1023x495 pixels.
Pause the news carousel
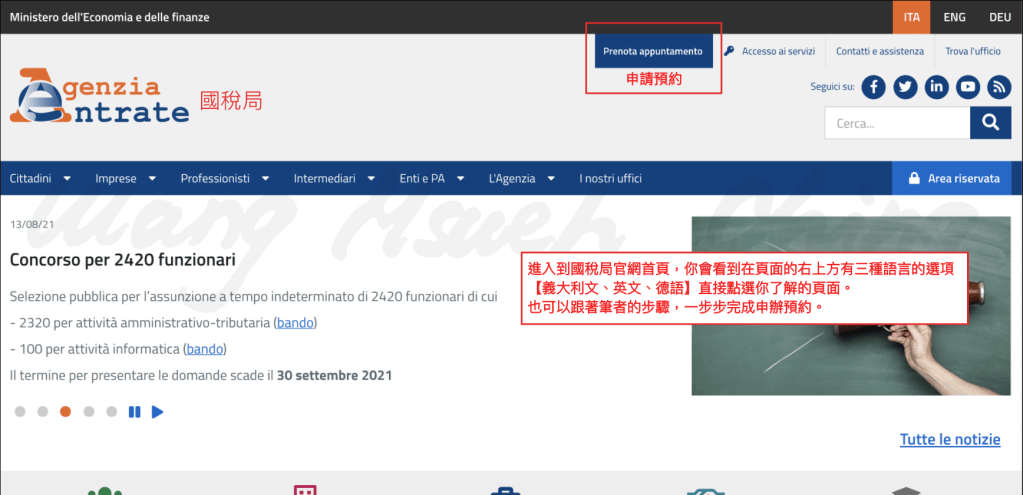coord(134,411)
